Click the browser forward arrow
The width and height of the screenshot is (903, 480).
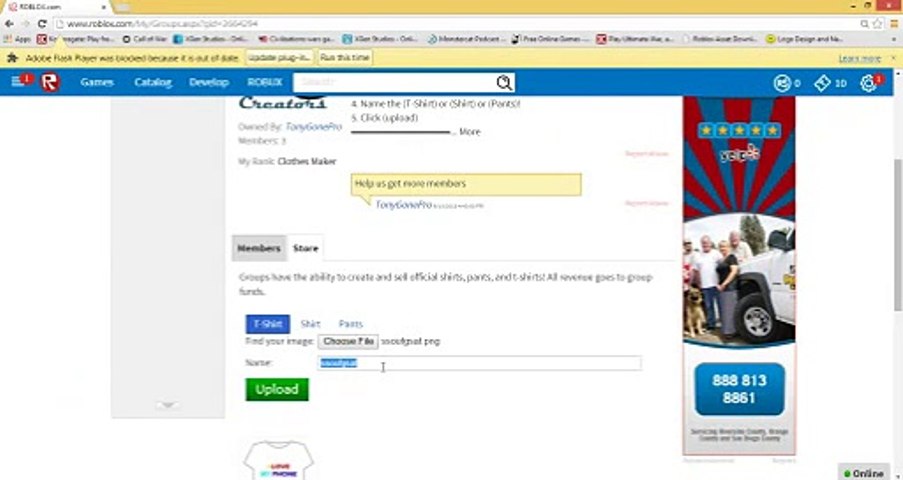pos(25,24)
